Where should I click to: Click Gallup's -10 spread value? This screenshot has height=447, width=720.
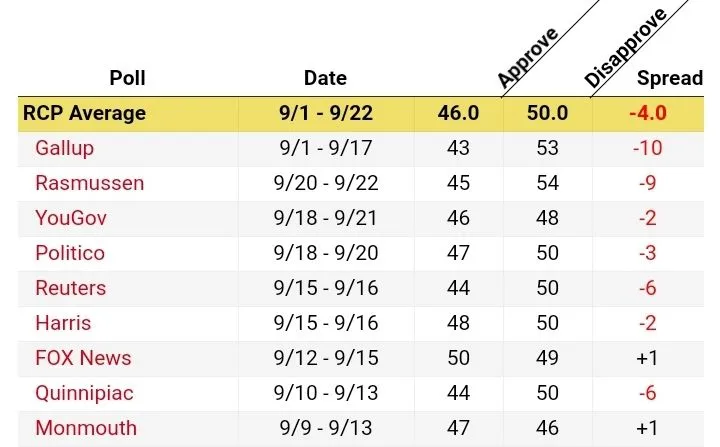coord(648,148)
